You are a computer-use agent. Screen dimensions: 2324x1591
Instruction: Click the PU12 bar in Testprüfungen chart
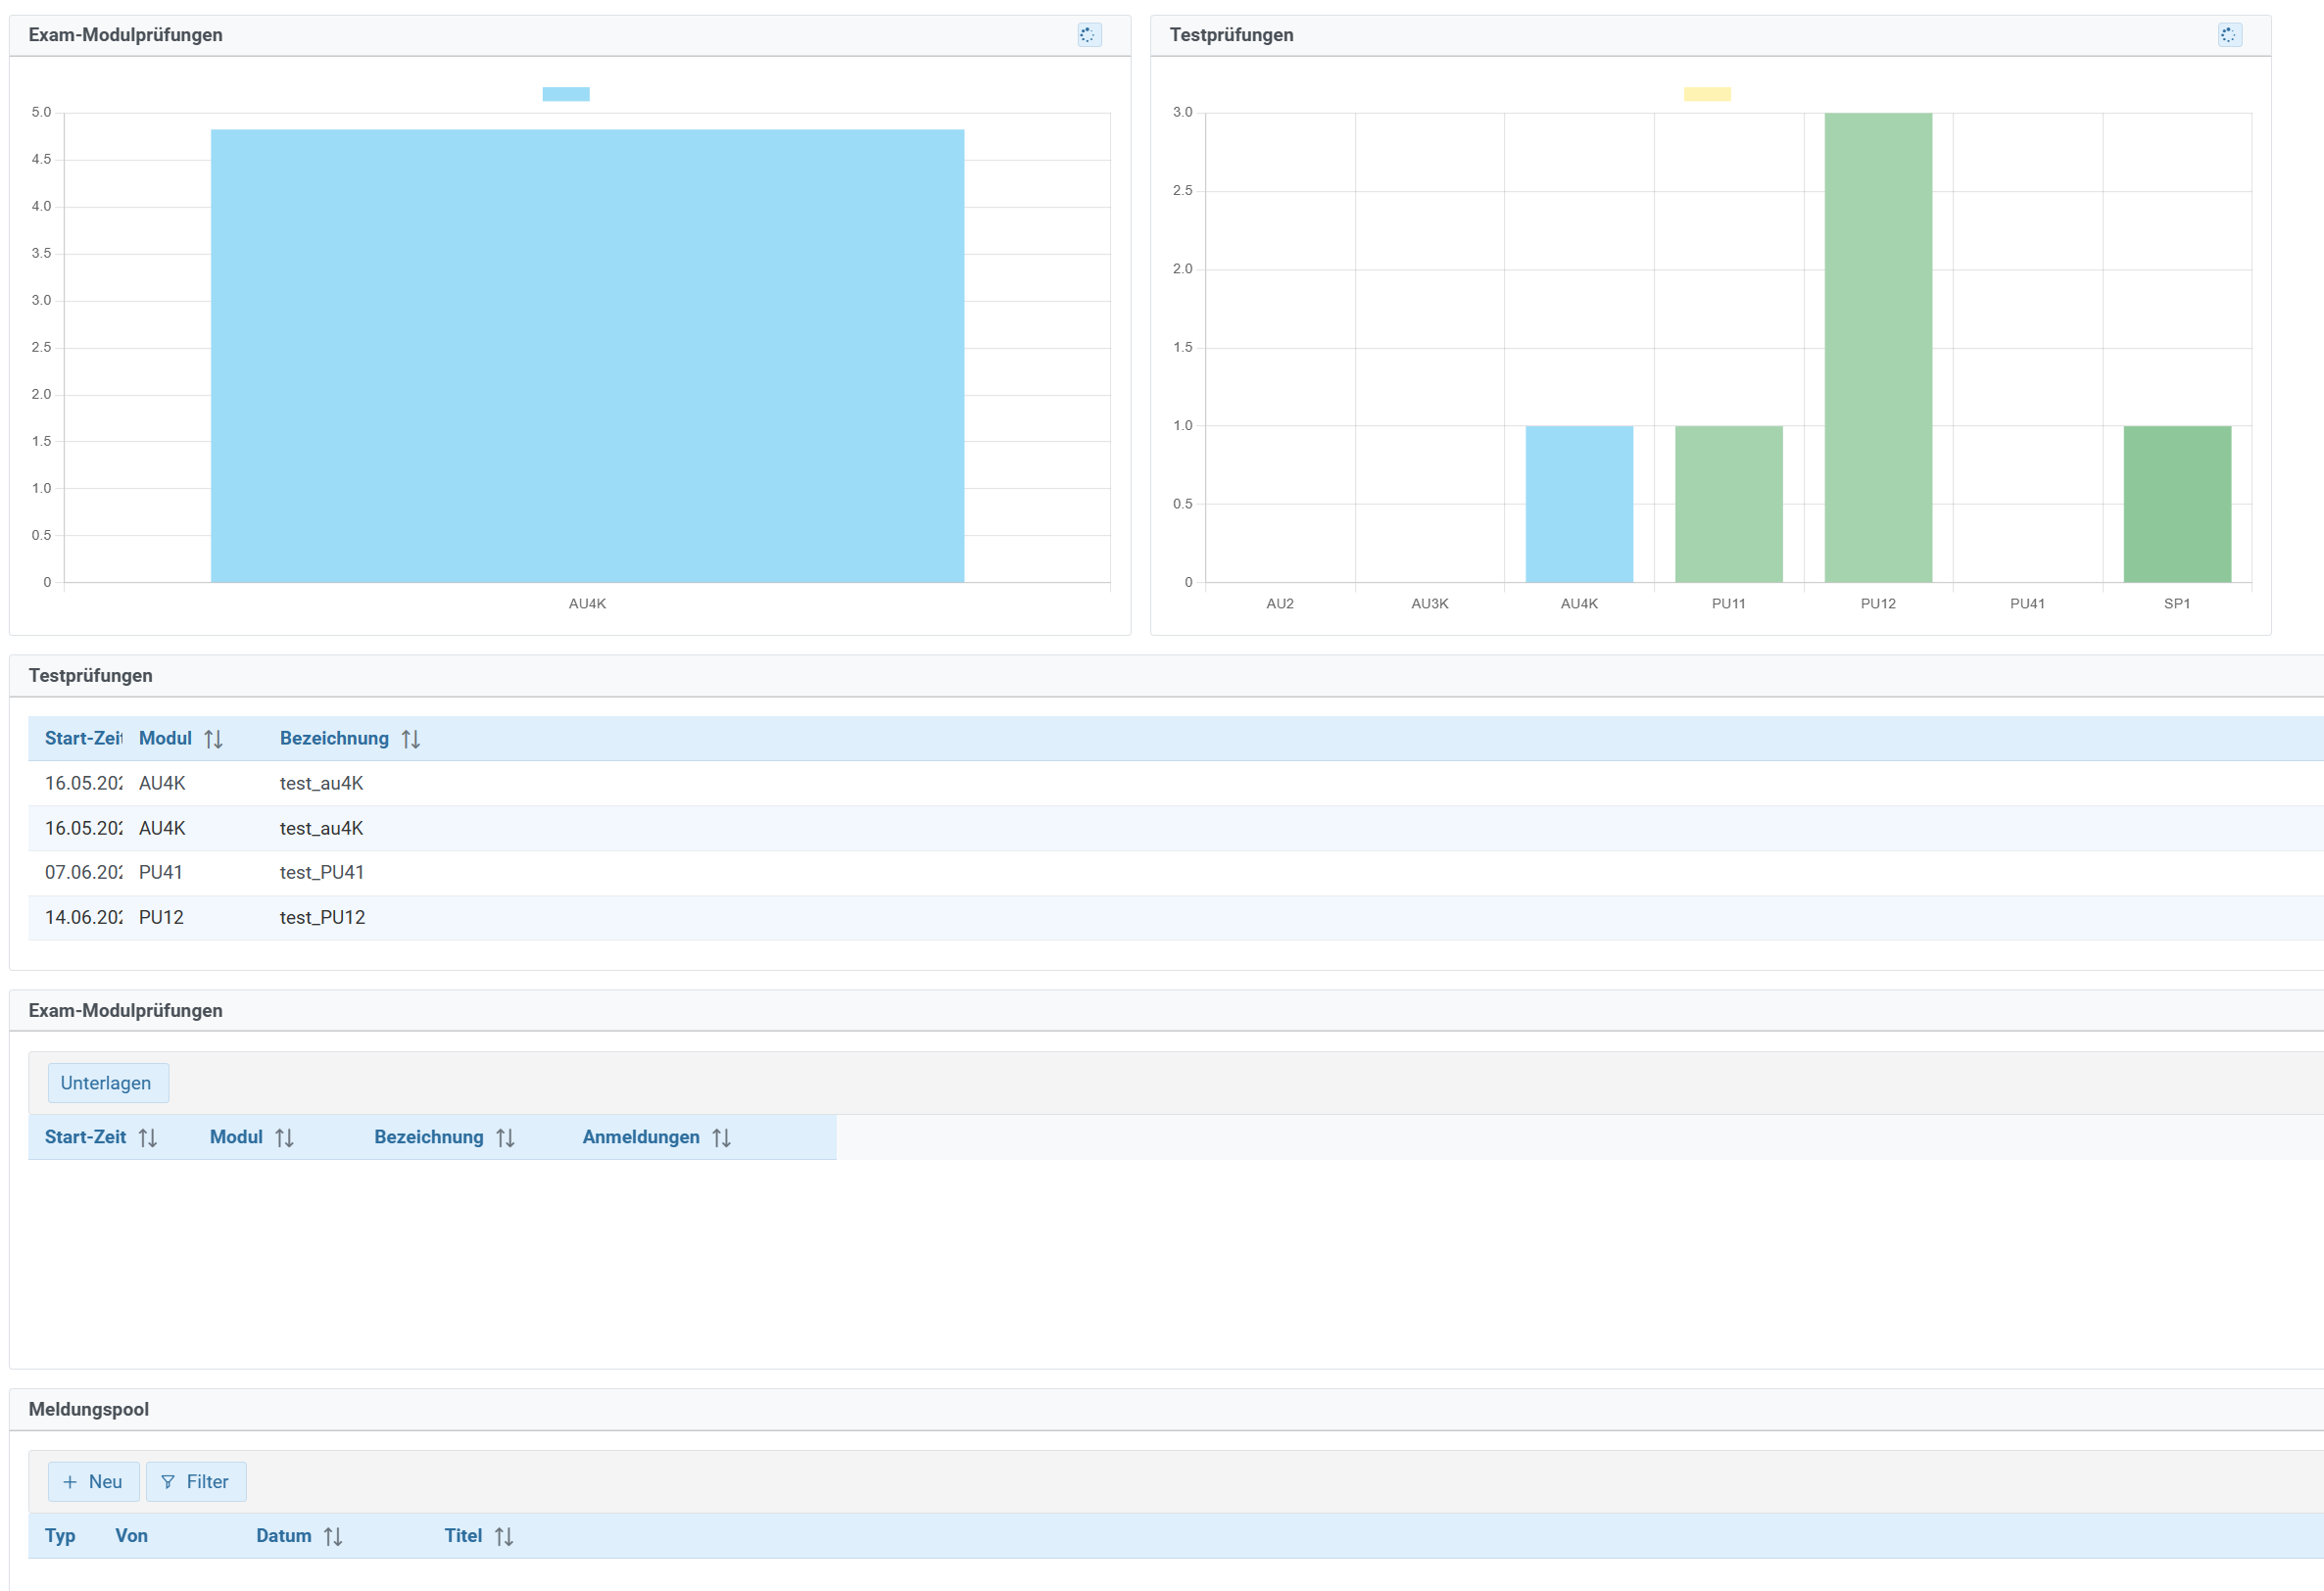pyautogui.click(x=1878, y=348)
